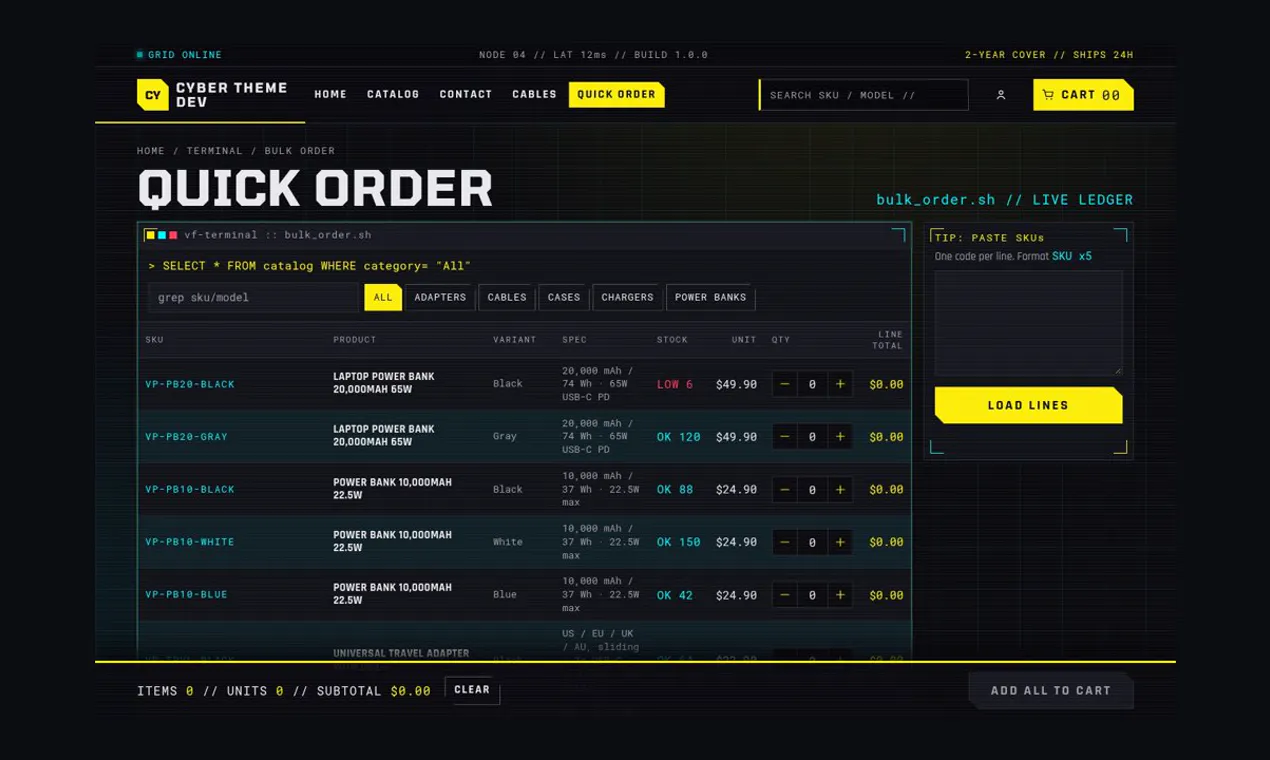Select the ALL category filter

click(383, 297)
